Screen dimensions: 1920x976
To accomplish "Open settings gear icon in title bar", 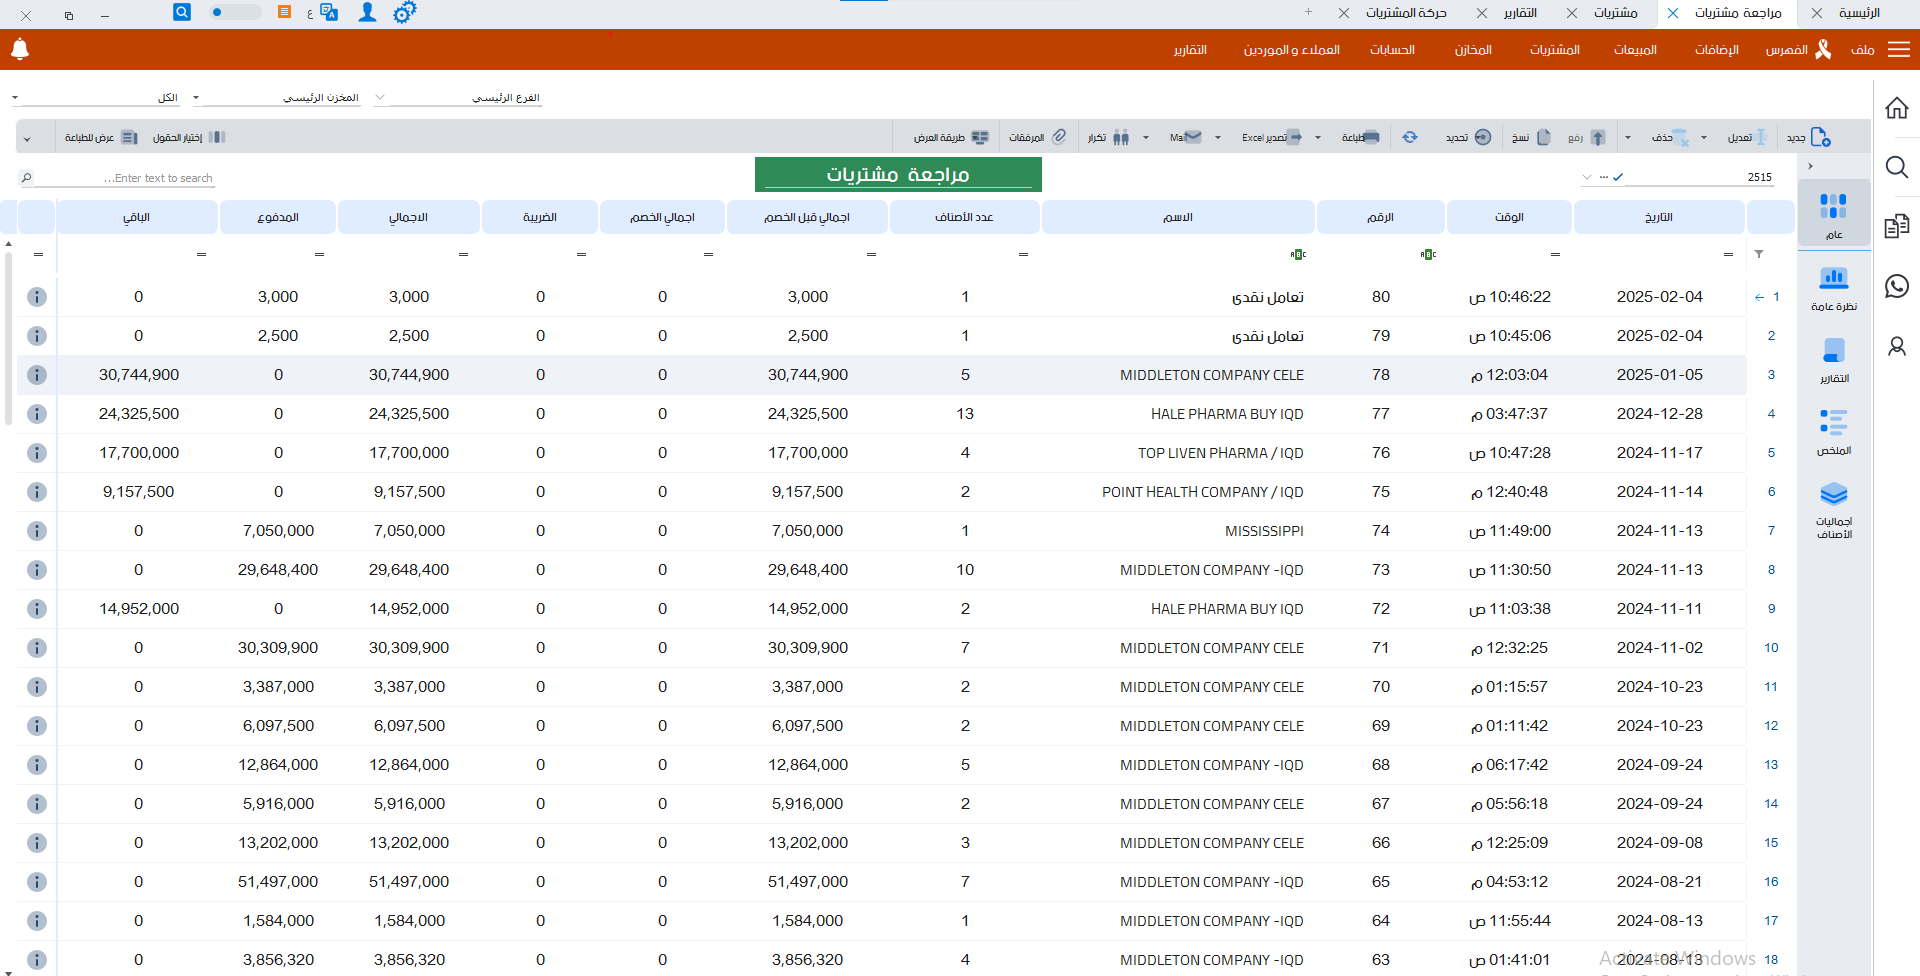I will pyautogui.click(x=404, y=13).
